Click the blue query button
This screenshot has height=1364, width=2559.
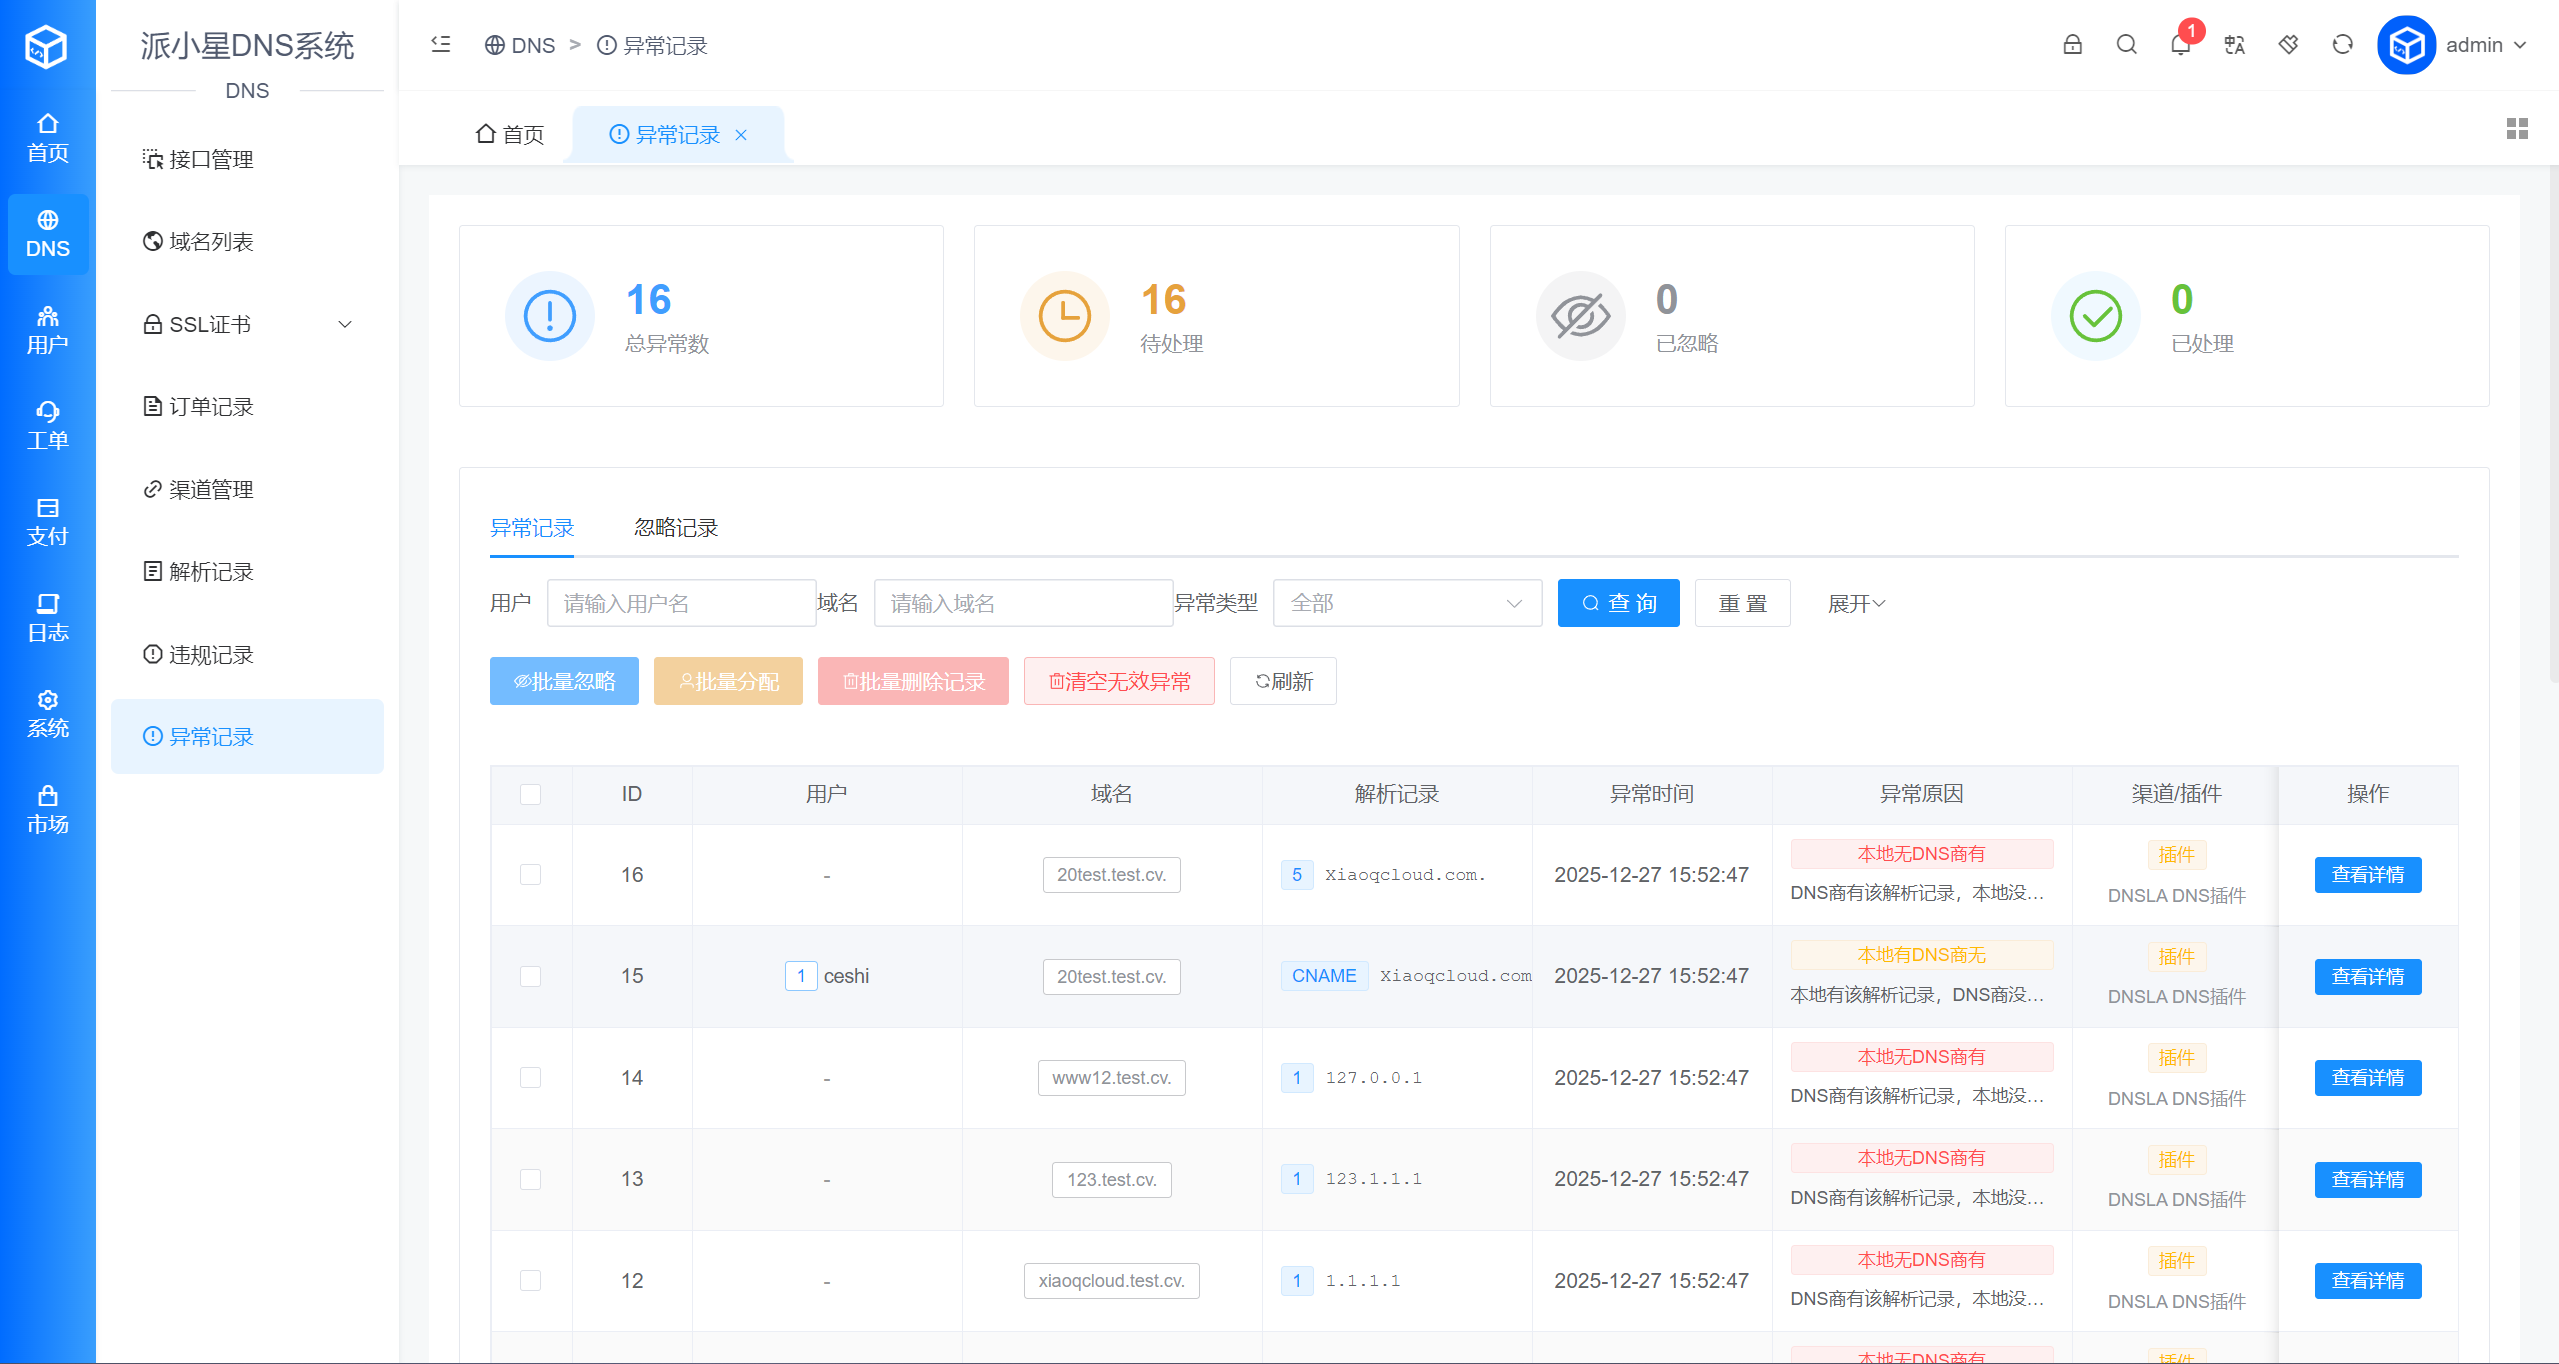click(1618, 603)
